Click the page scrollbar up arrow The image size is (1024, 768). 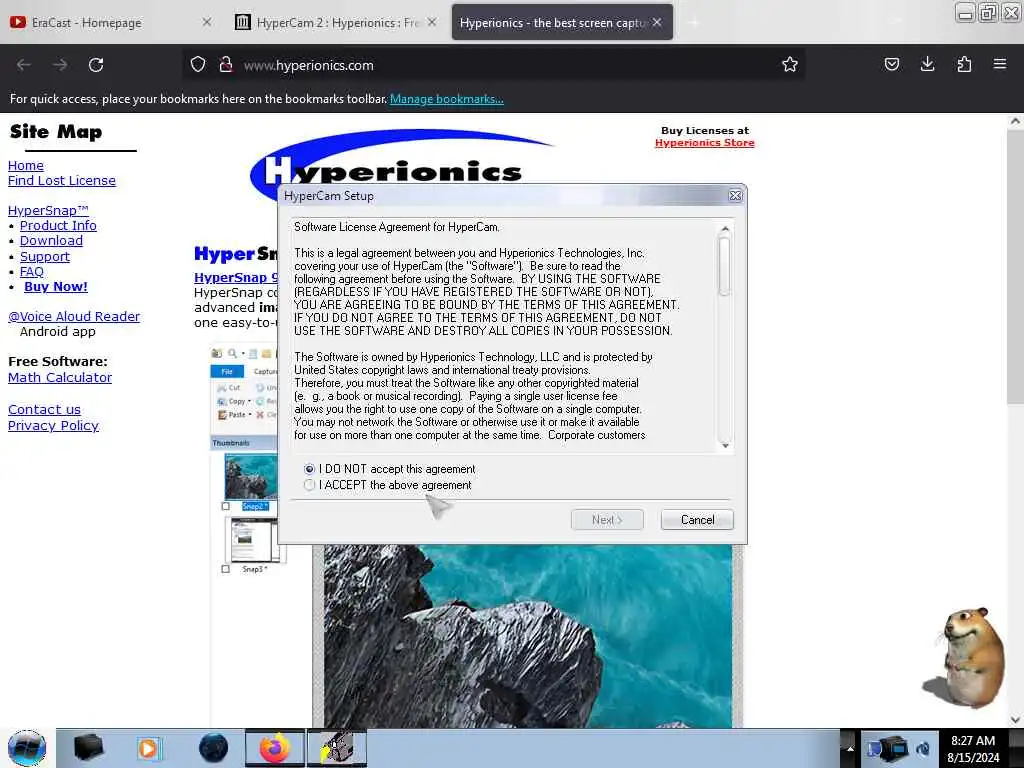click(x=1015, y=121)
